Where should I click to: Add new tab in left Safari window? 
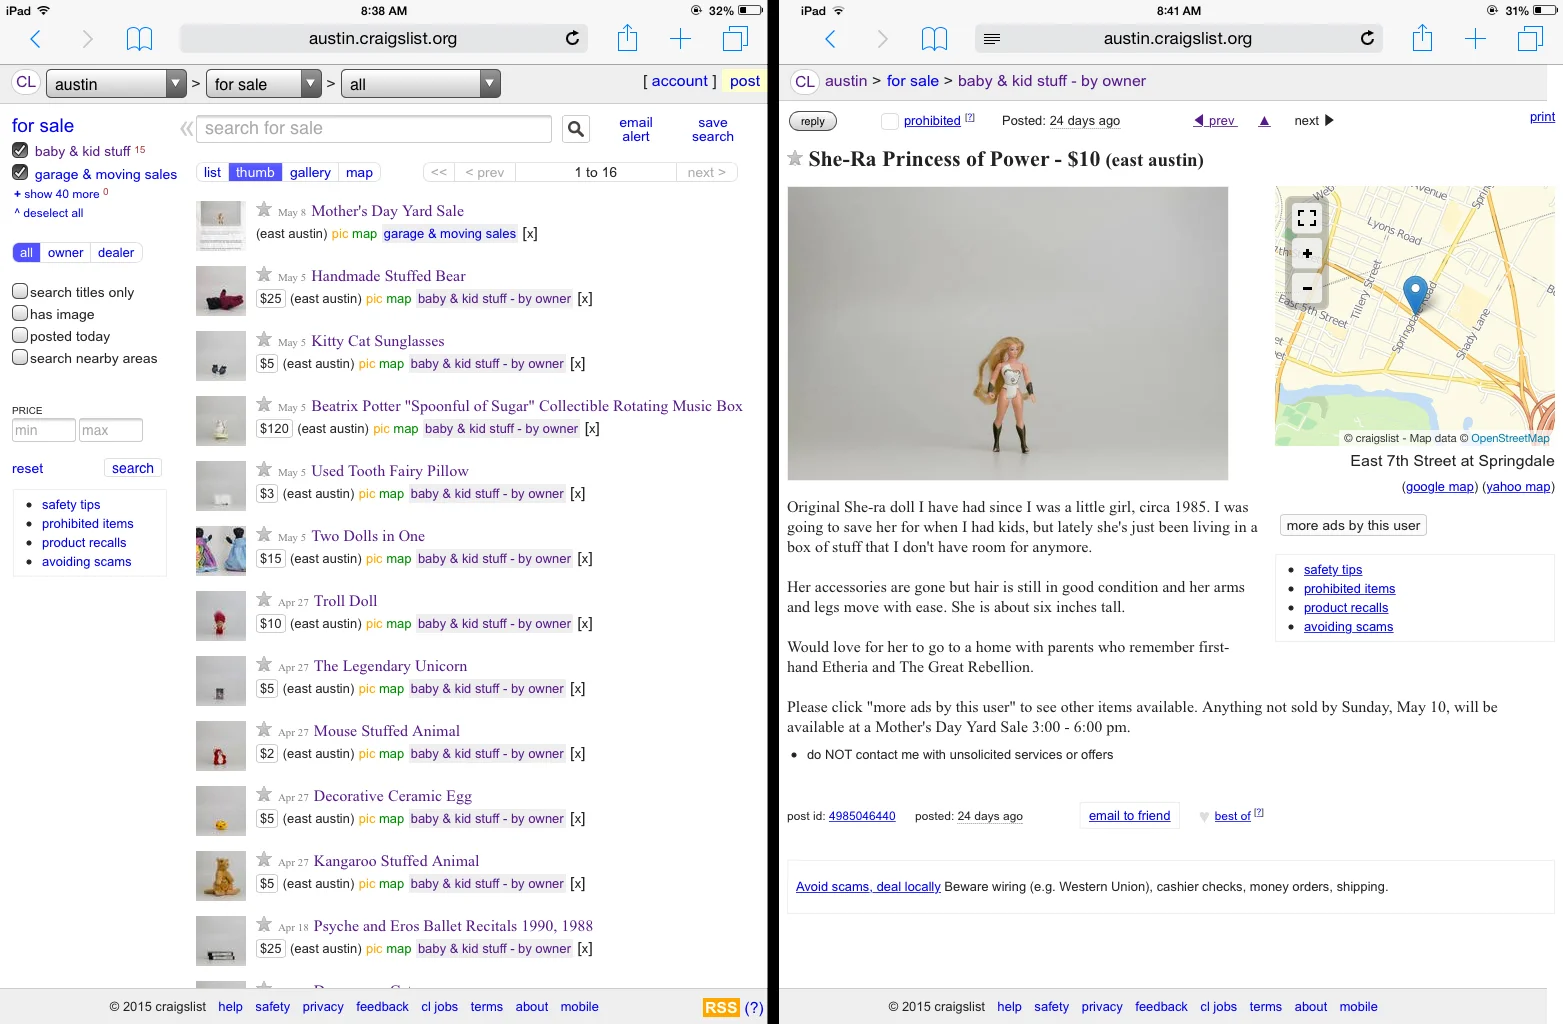680,39
